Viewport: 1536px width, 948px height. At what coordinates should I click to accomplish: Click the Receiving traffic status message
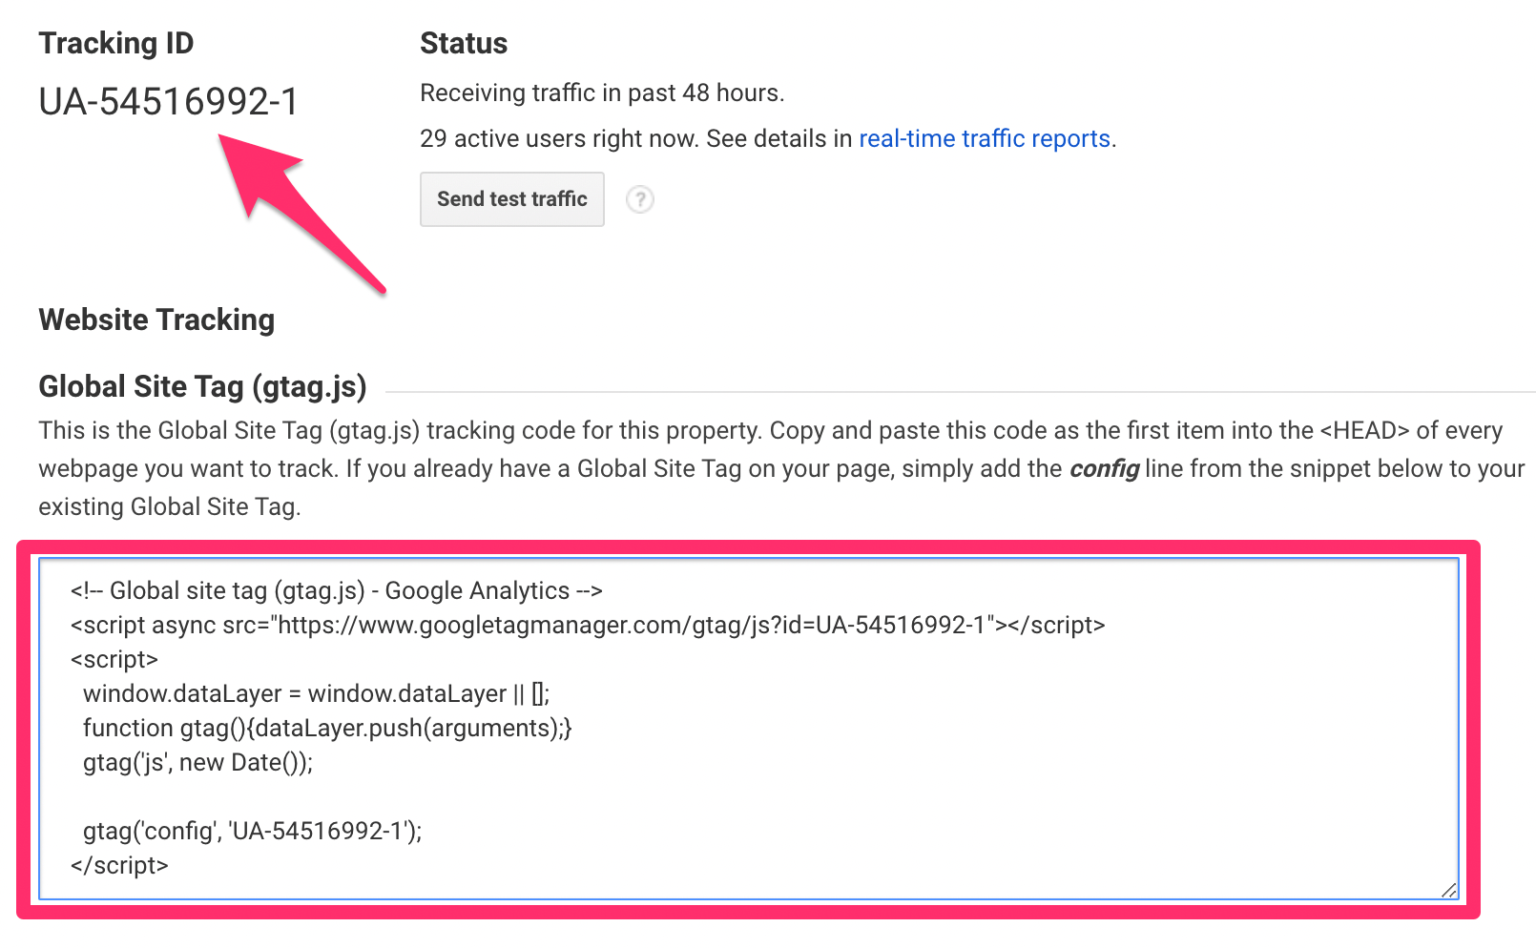coord(601,92)
